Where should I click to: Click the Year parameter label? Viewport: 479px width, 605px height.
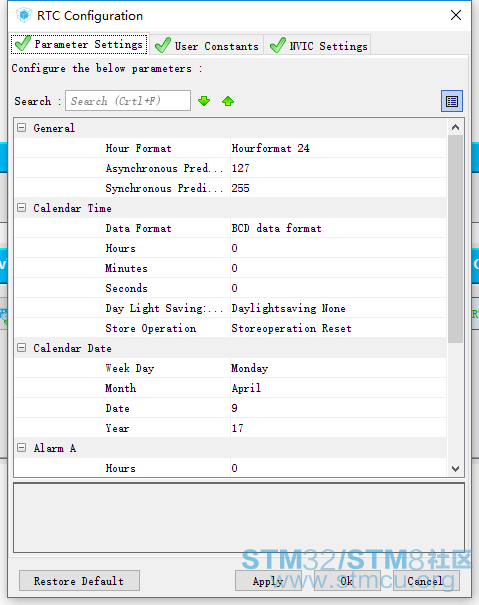pos(117,428)
